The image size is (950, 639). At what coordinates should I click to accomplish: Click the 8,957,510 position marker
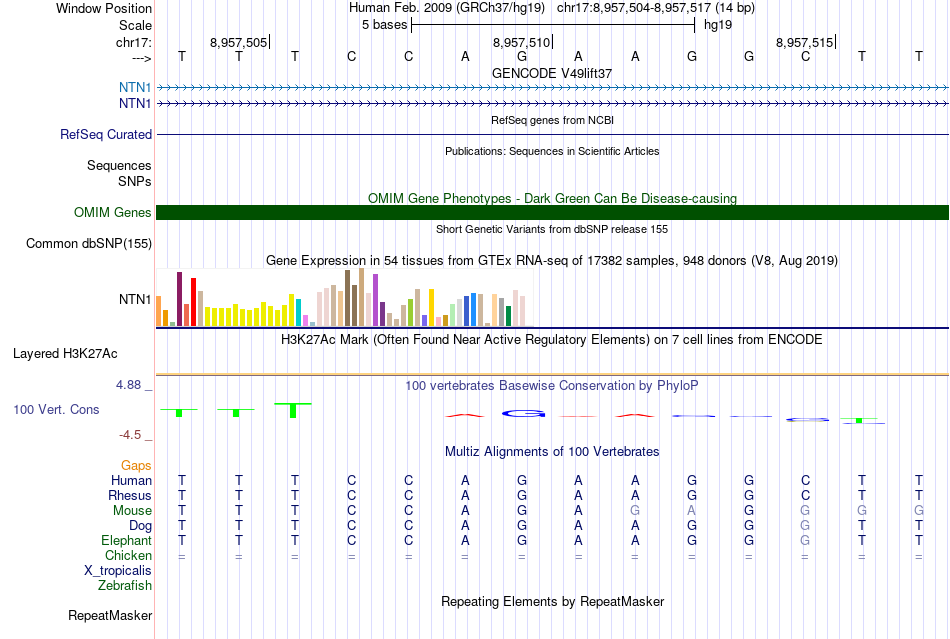click(522, 42)
